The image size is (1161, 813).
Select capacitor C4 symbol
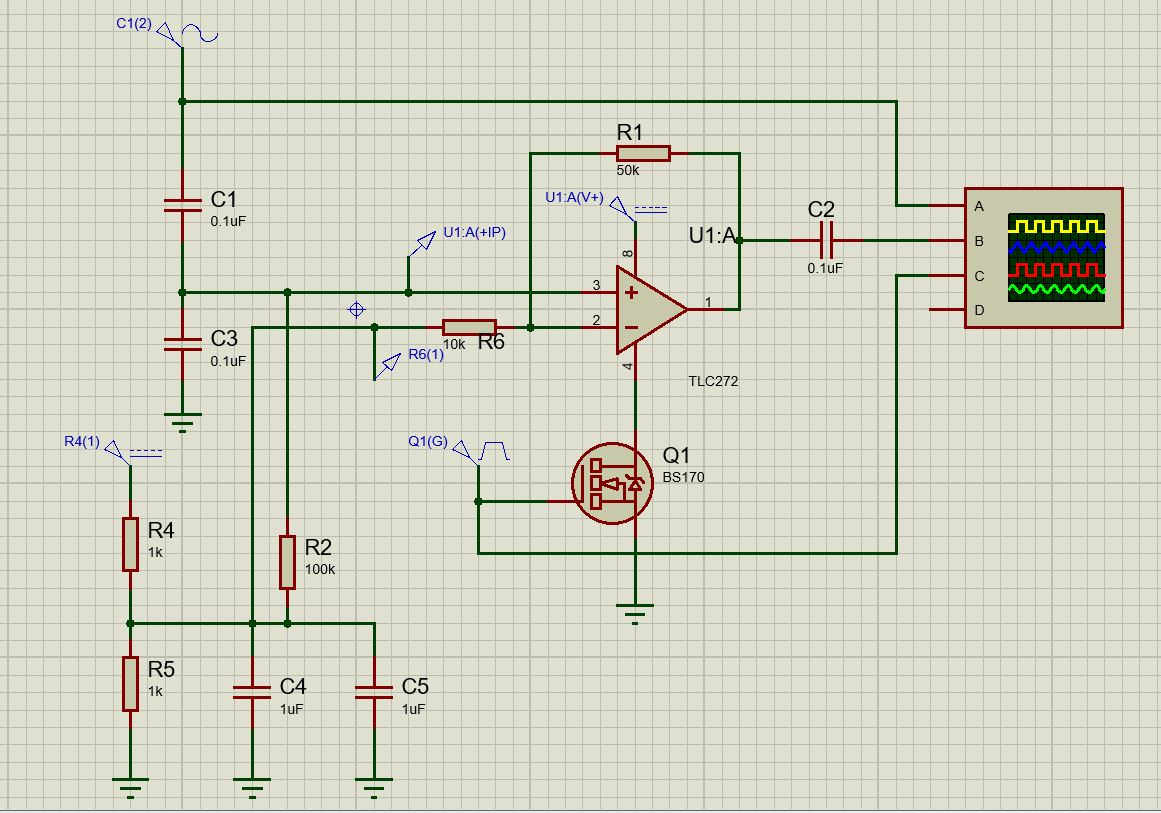(x=252, y=692)
